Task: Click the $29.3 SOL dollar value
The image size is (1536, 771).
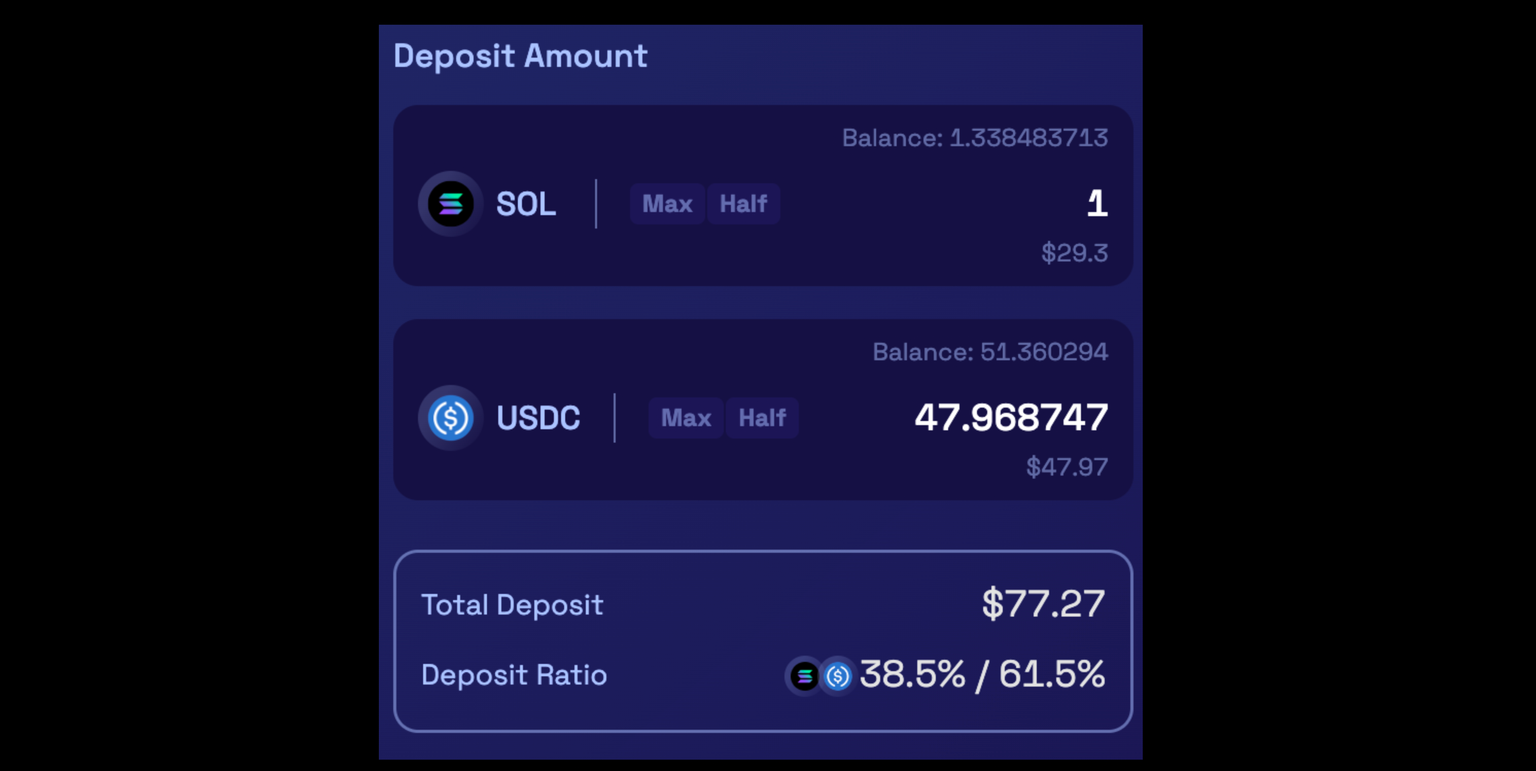Action: coord(1074,253)
